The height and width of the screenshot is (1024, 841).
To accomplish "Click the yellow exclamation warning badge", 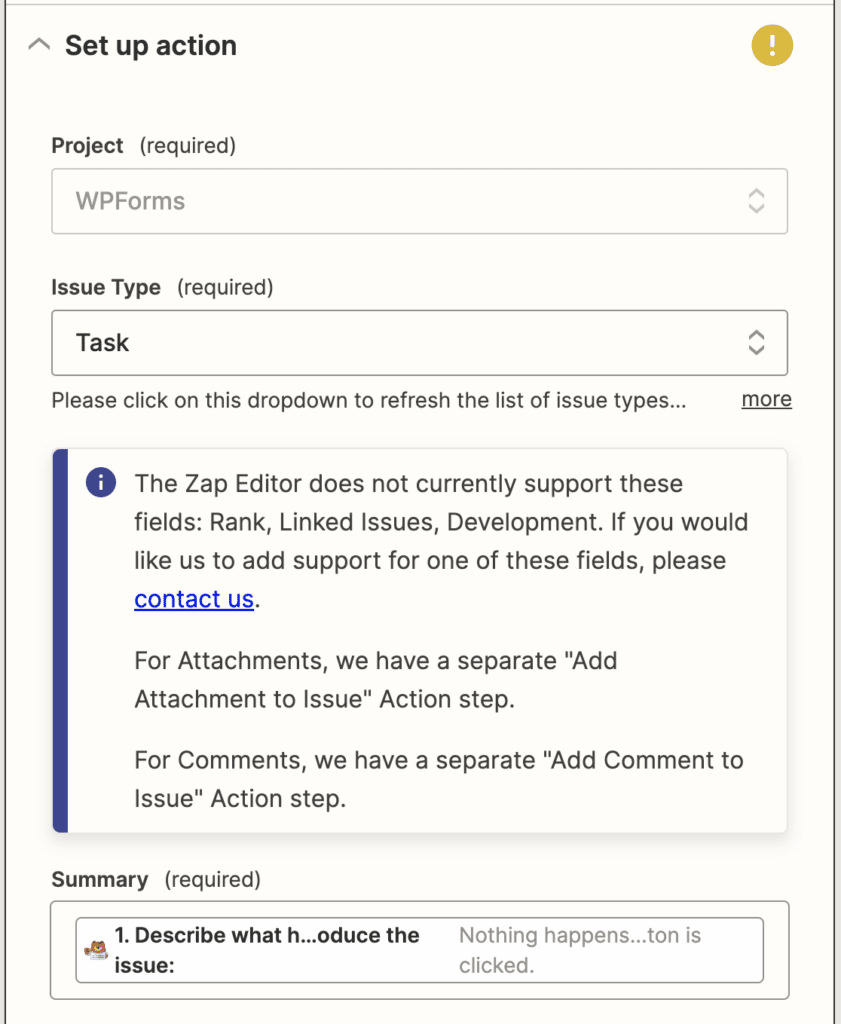I will [x=771, y=45].
